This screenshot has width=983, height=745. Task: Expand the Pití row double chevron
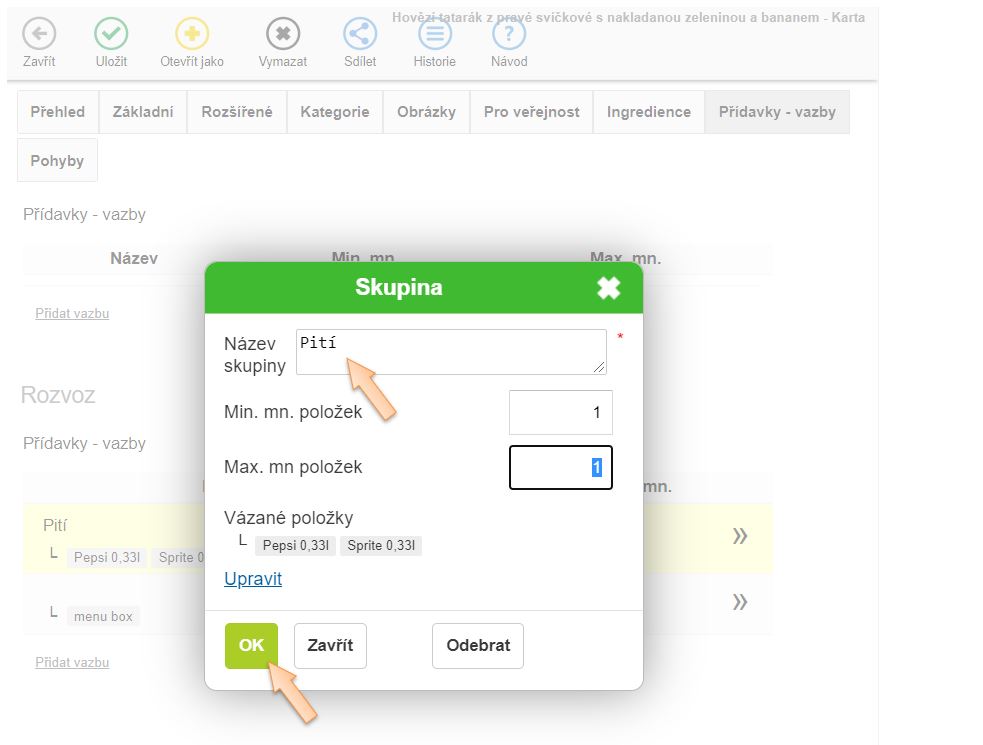click(740, 536)
